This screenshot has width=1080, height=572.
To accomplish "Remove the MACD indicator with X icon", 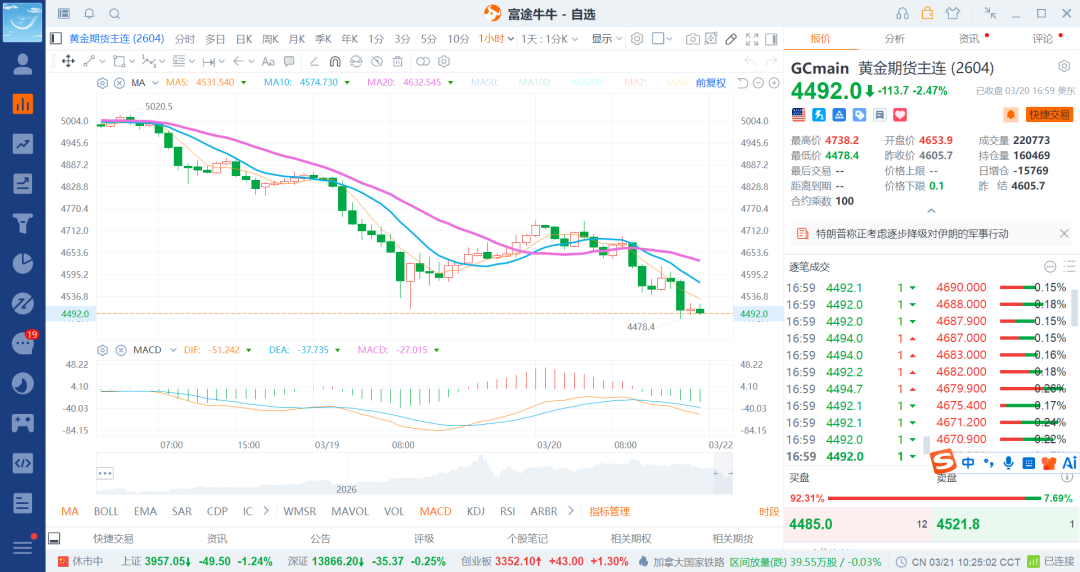I will coord(121,350).
